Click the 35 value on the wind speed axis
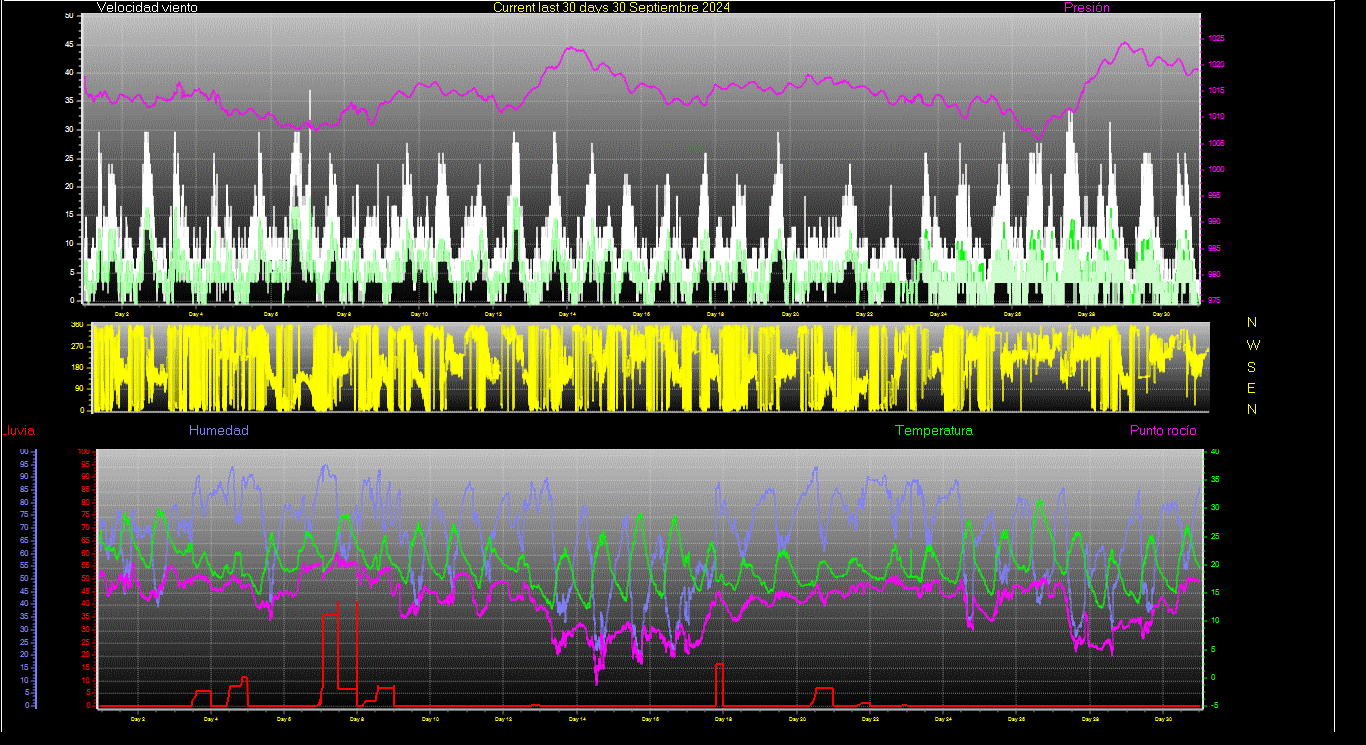This screenshot has width=1366, height=745. point(69,101)
